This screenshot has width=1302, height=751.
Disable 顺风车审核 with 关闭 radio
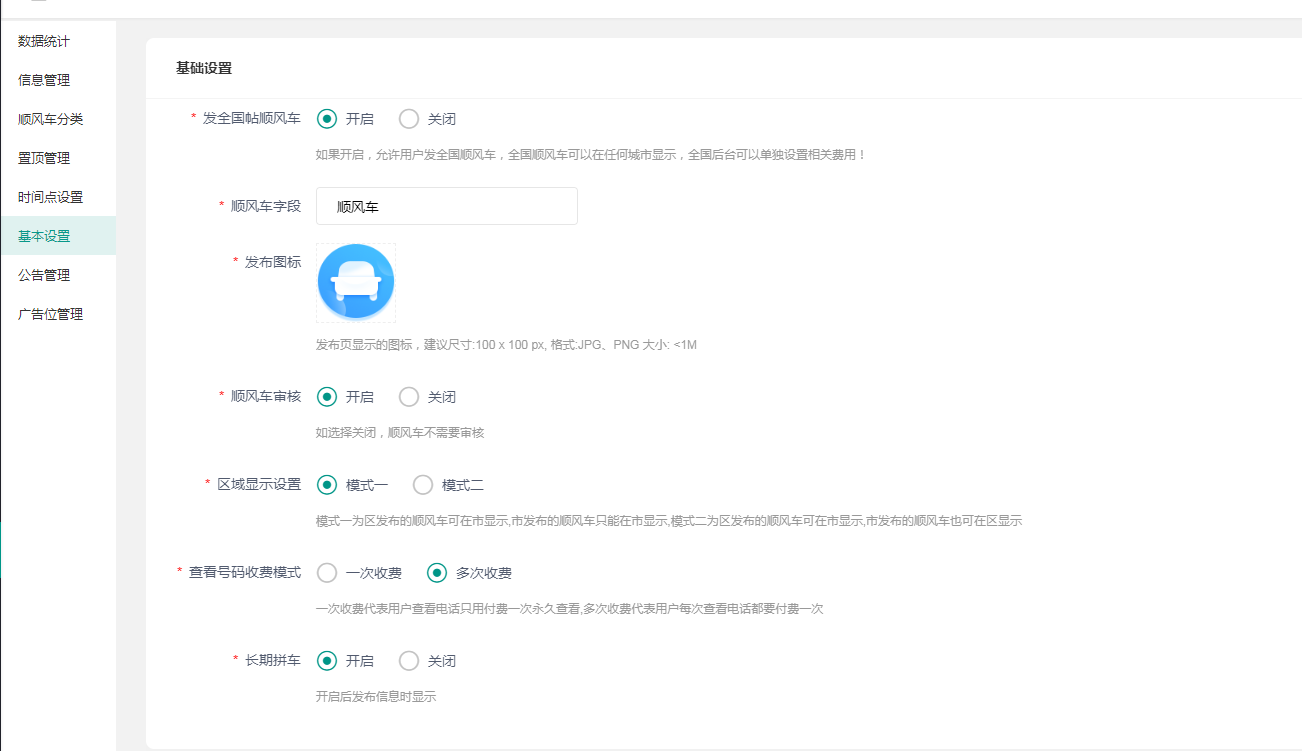(x=409, y=397)
